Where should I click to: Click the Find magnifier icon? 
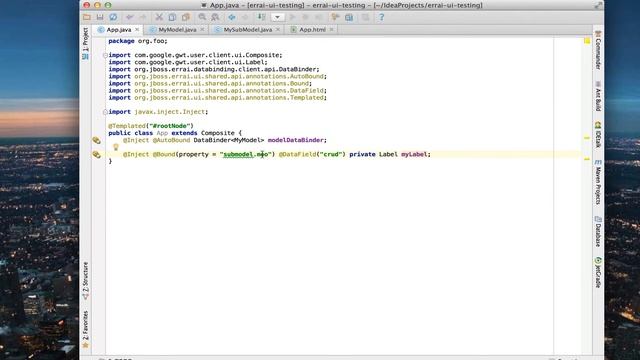click(202, 17)
